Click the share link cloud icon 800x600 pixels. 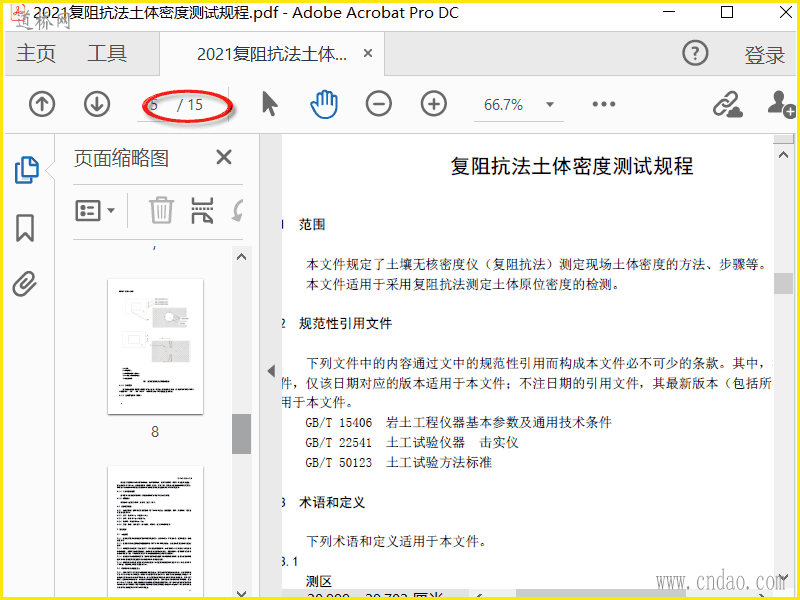[728, 105]
